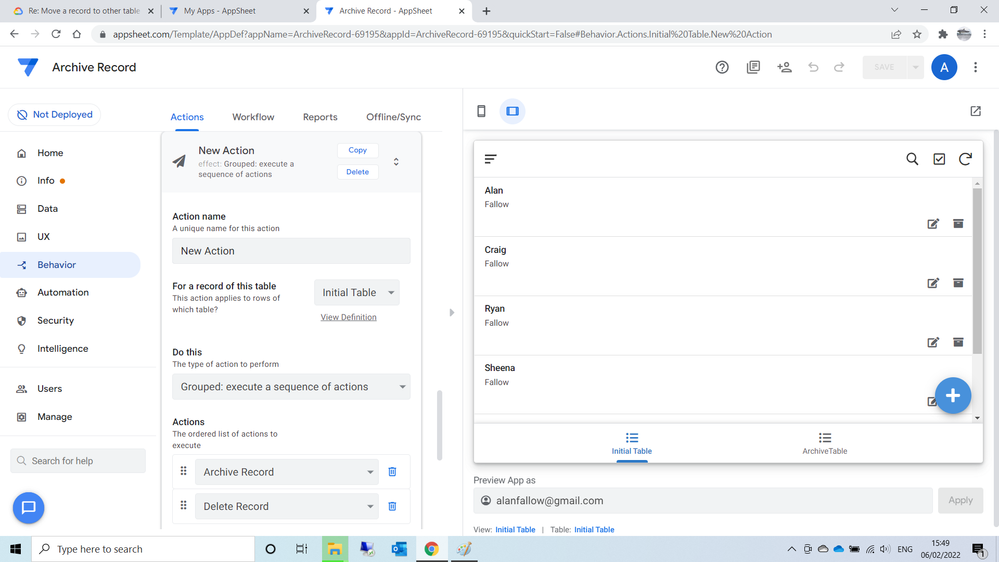Undo the last change
This screenshot has height=562, width=999.
click(813, 67)
